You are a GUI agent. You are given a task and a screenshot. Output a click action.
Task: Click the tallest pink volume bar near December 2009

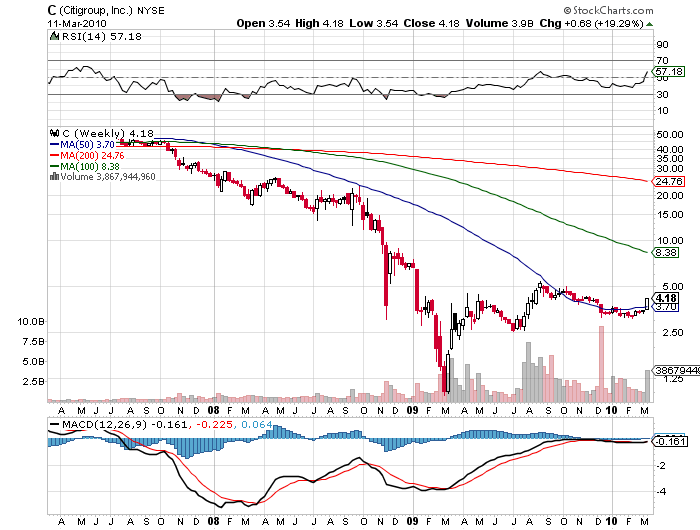click(601, 364)
